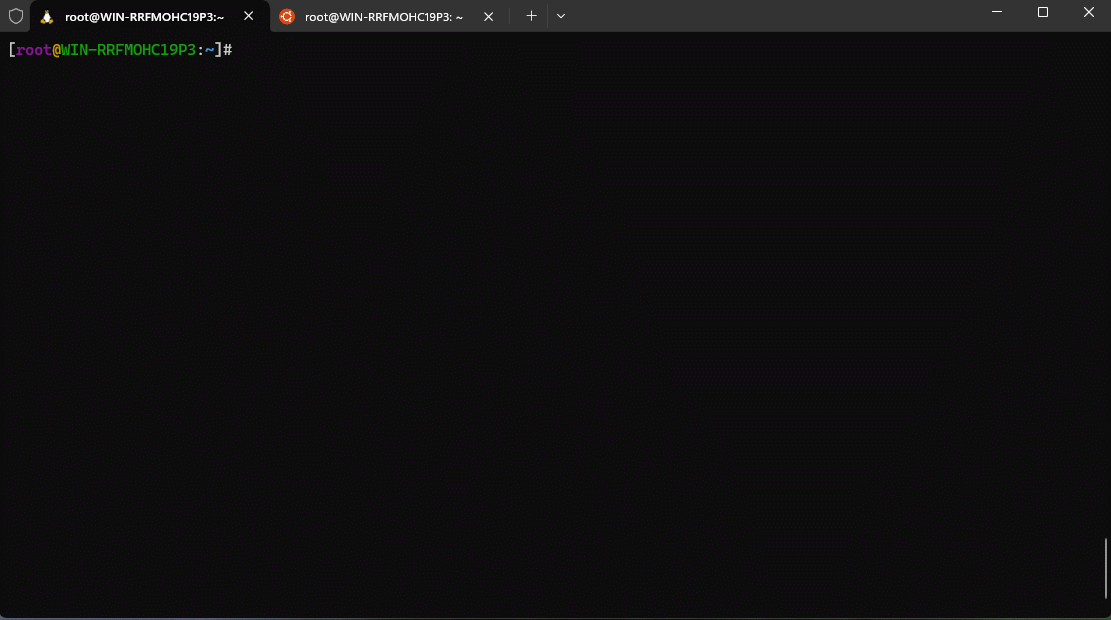Click the terminal vertical scrollbar thumb
Viewport: 1111px width, 620px height.
pos(1105,570)
